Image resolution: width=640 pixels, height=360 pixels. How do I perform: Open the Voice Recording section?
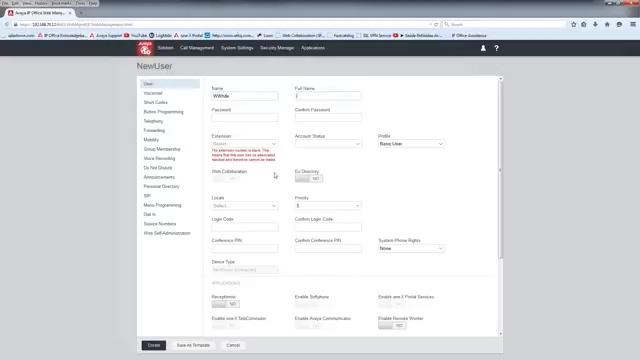(x=159, y=158)
